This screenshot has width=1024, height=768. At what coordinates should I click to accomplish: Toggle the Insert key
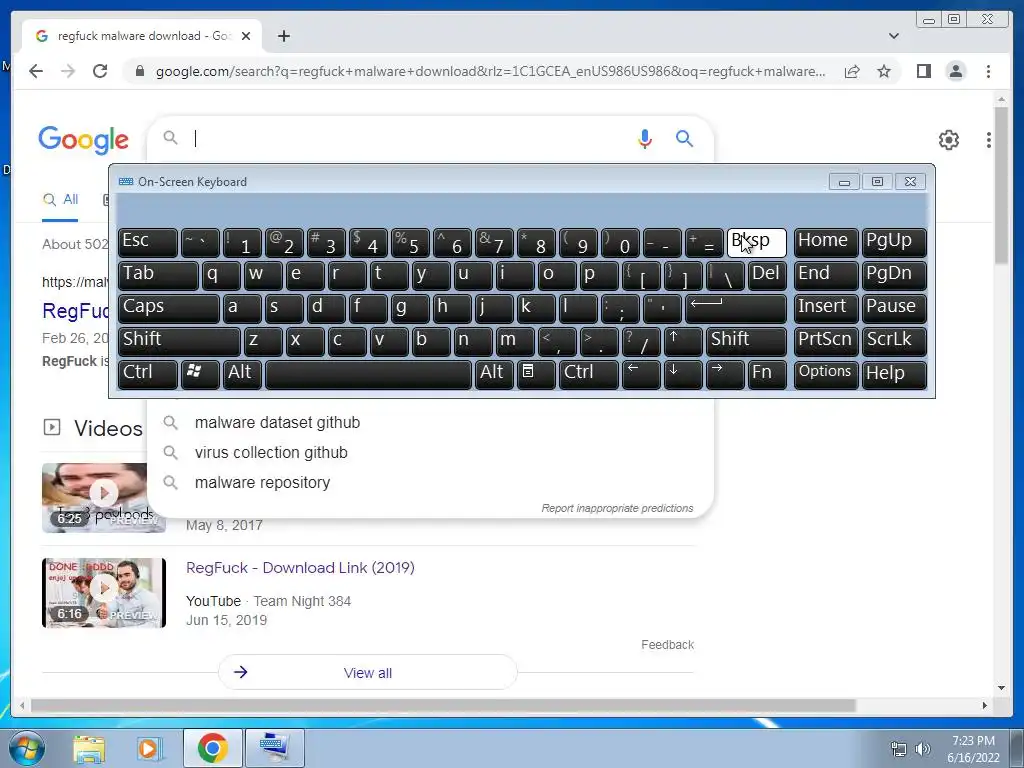pyautogui.click(x=826, y=308)
